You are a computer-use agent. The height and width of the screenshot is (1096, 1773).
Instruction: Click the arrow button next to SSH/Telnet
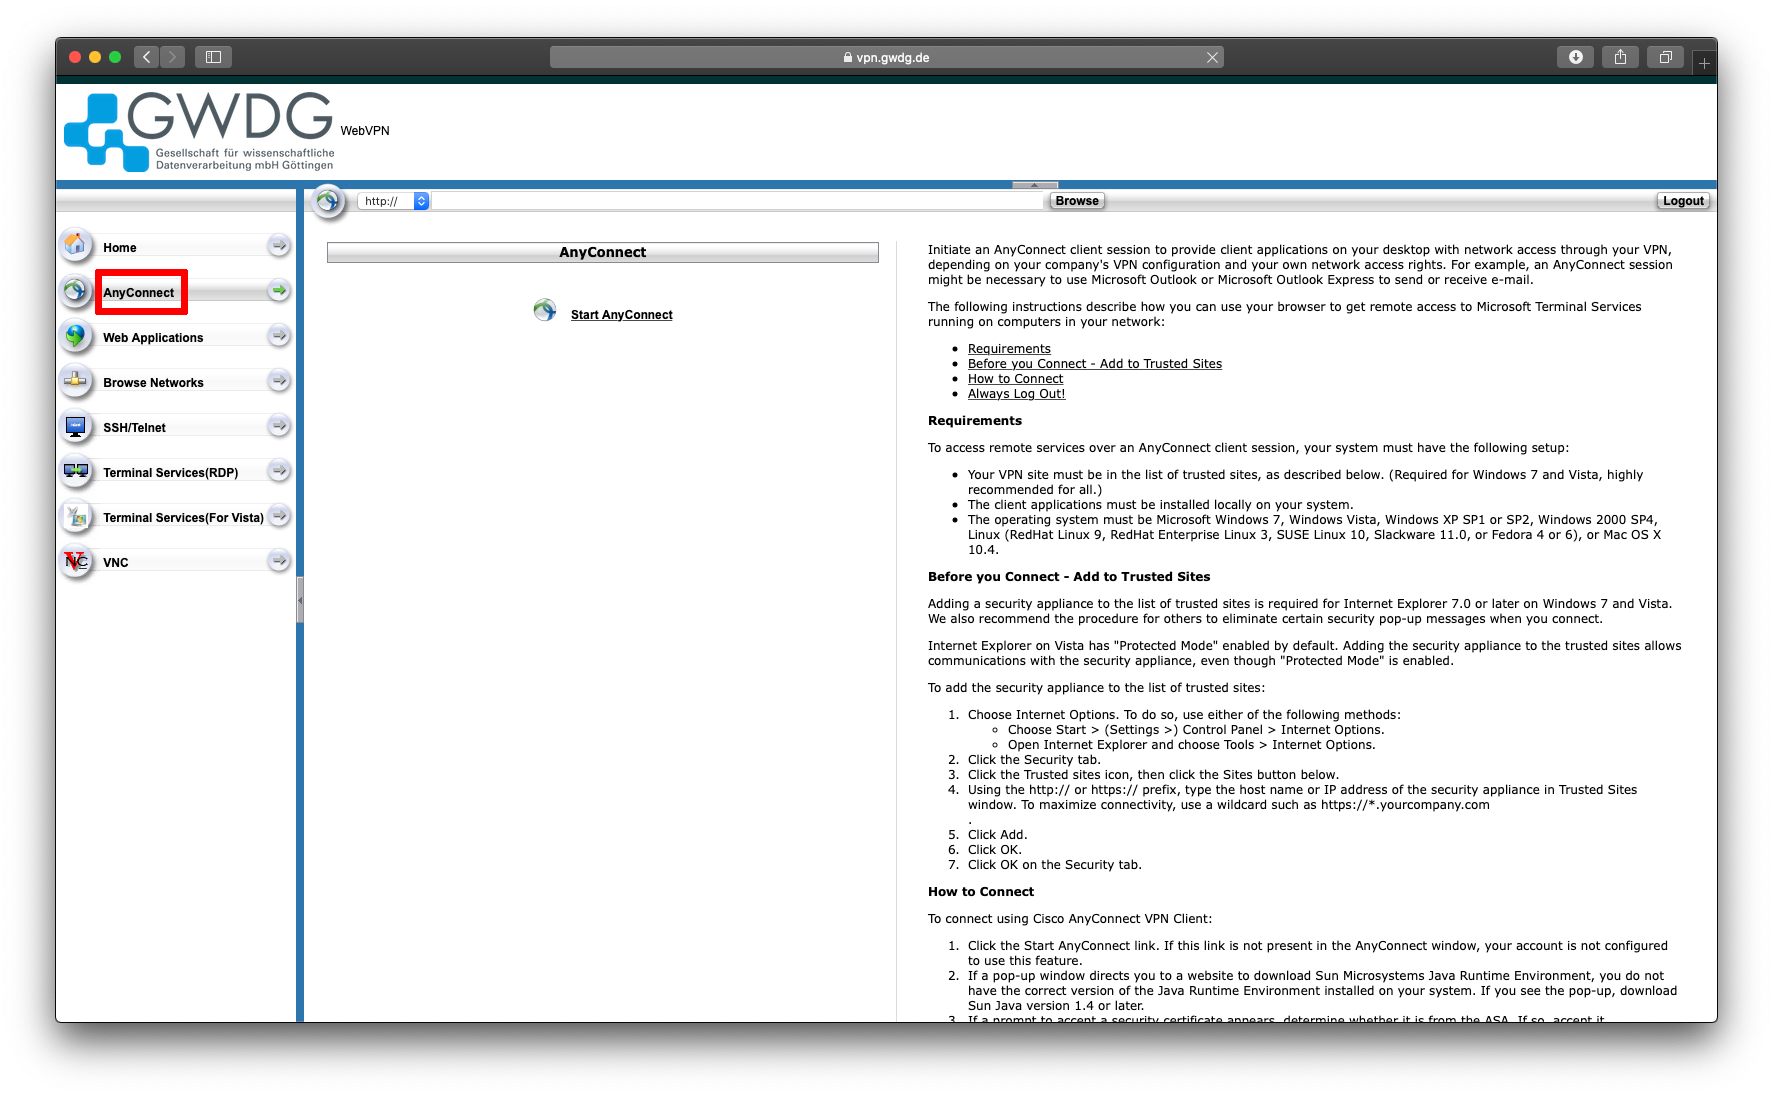coord(279,425)
